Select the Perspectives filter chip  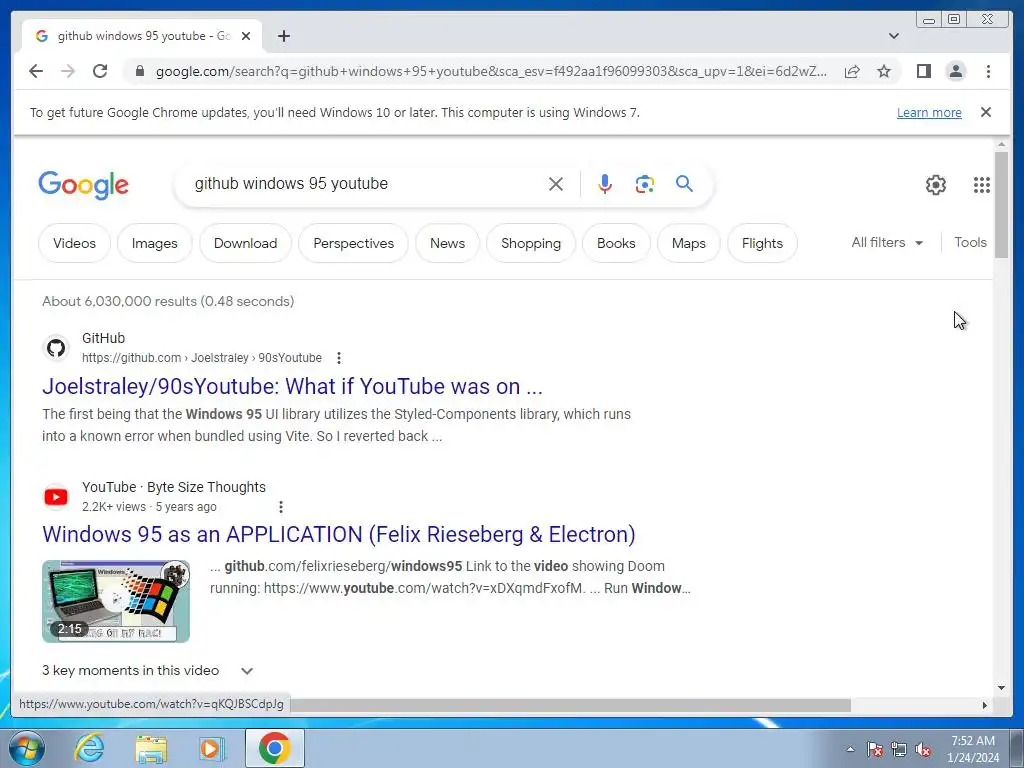pos(353,243)
